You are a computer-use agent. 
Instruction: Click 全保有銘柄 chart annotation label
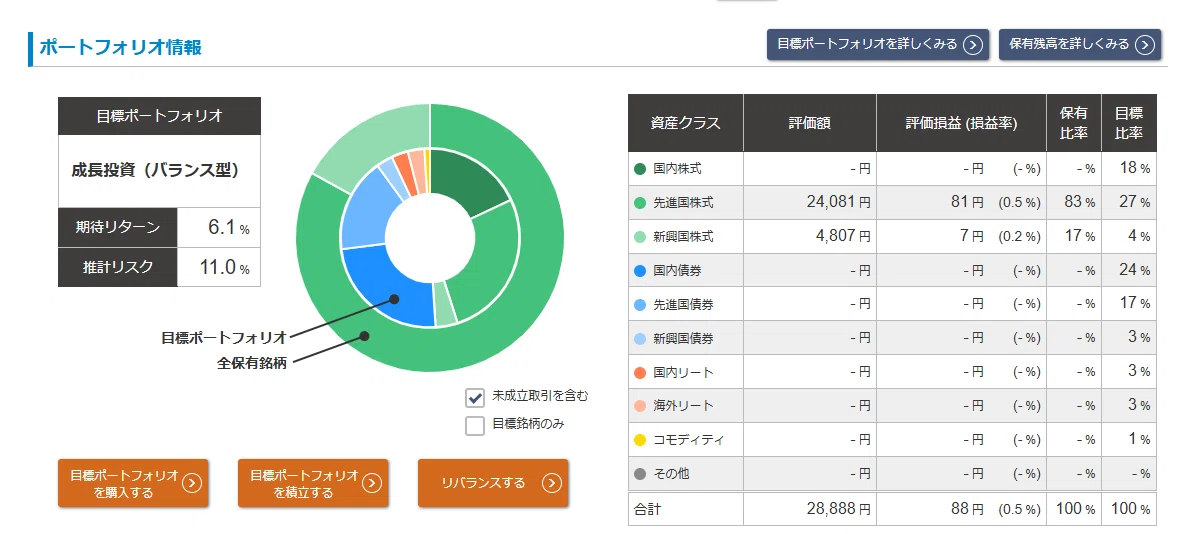point(252,363)
